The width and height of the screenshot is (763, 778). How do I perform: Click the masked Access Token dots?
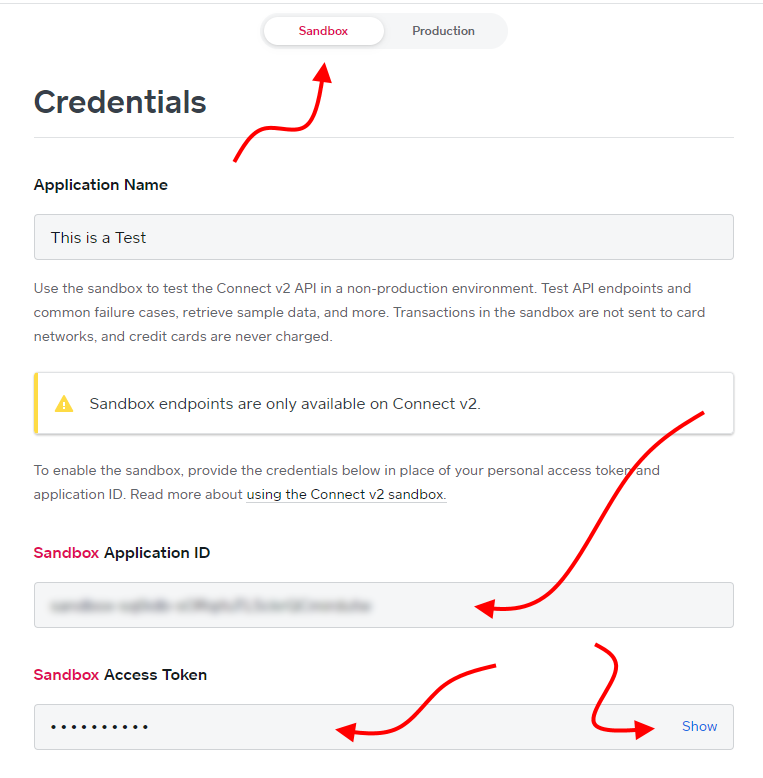click(99, 727)
